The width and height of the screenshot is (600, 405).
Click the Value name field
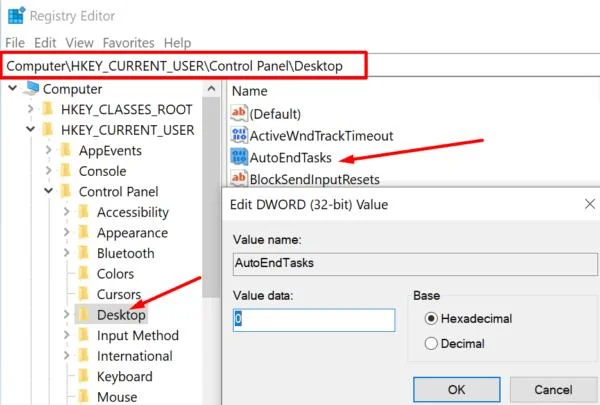pos(415,263)
